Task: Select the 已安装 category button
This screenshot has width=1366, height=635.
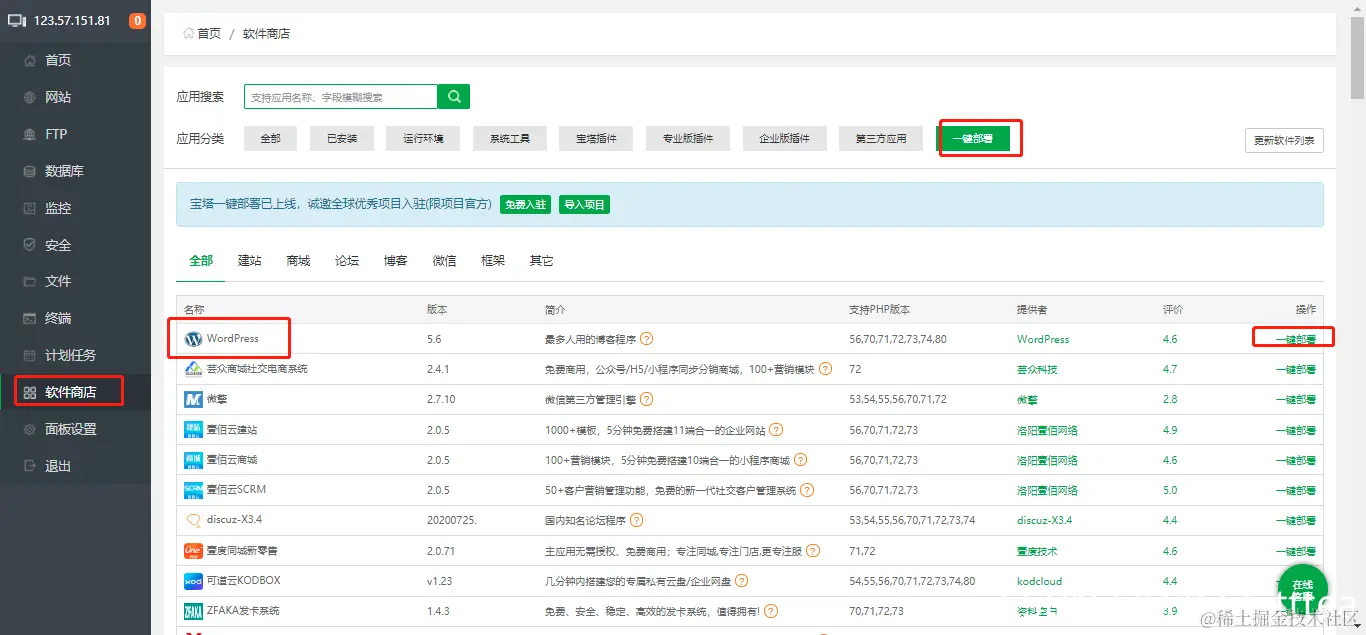Action: pos(341,139)
